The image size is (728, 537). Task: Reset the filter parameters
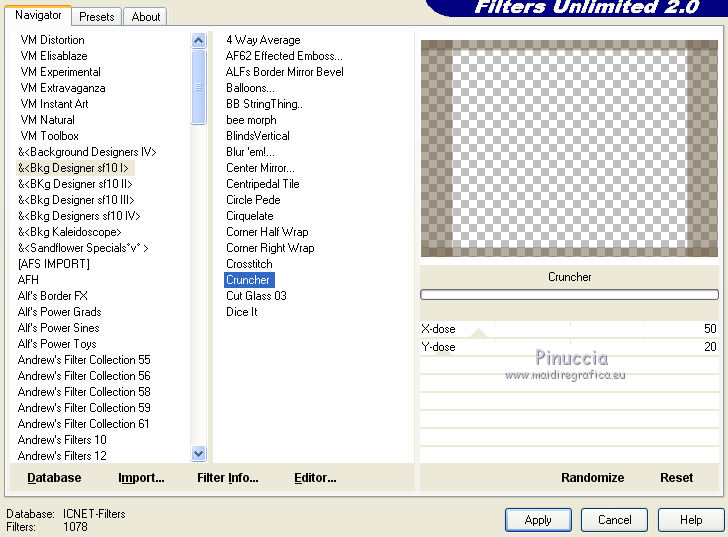676,478
